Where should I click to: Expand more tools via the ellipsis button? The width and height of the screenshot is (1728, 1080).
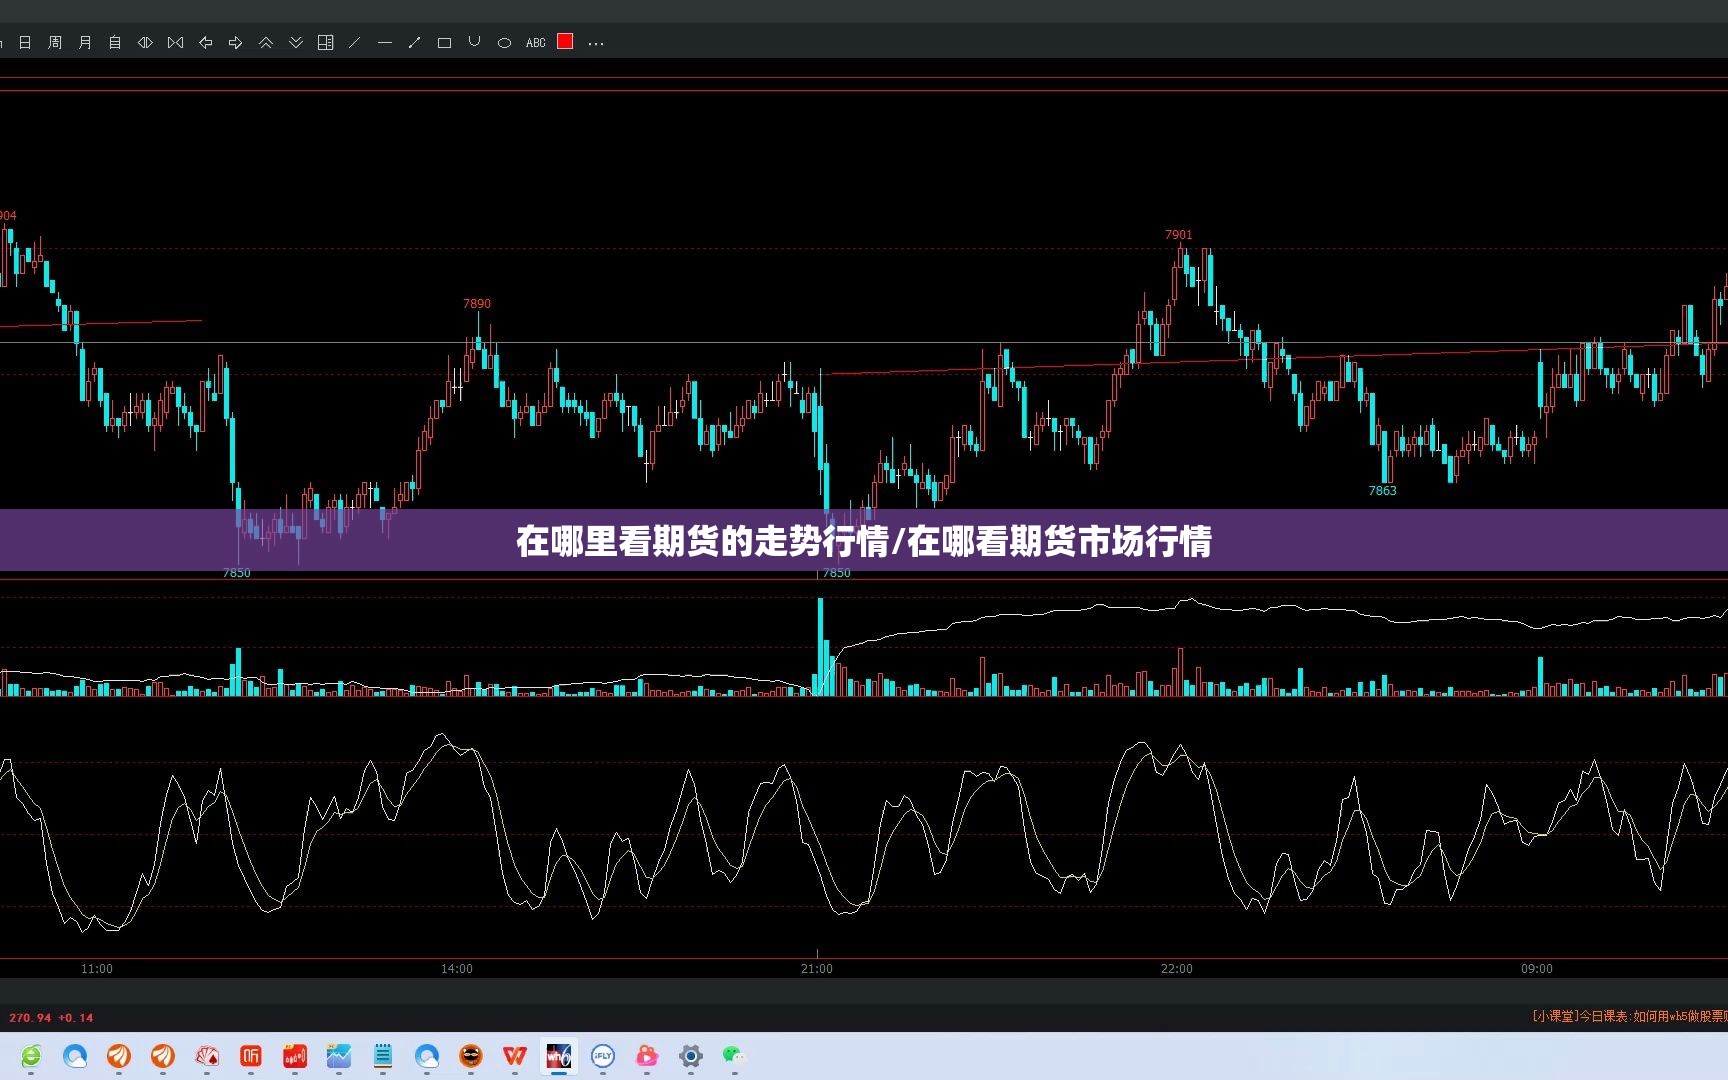click(x=596, y=44)
